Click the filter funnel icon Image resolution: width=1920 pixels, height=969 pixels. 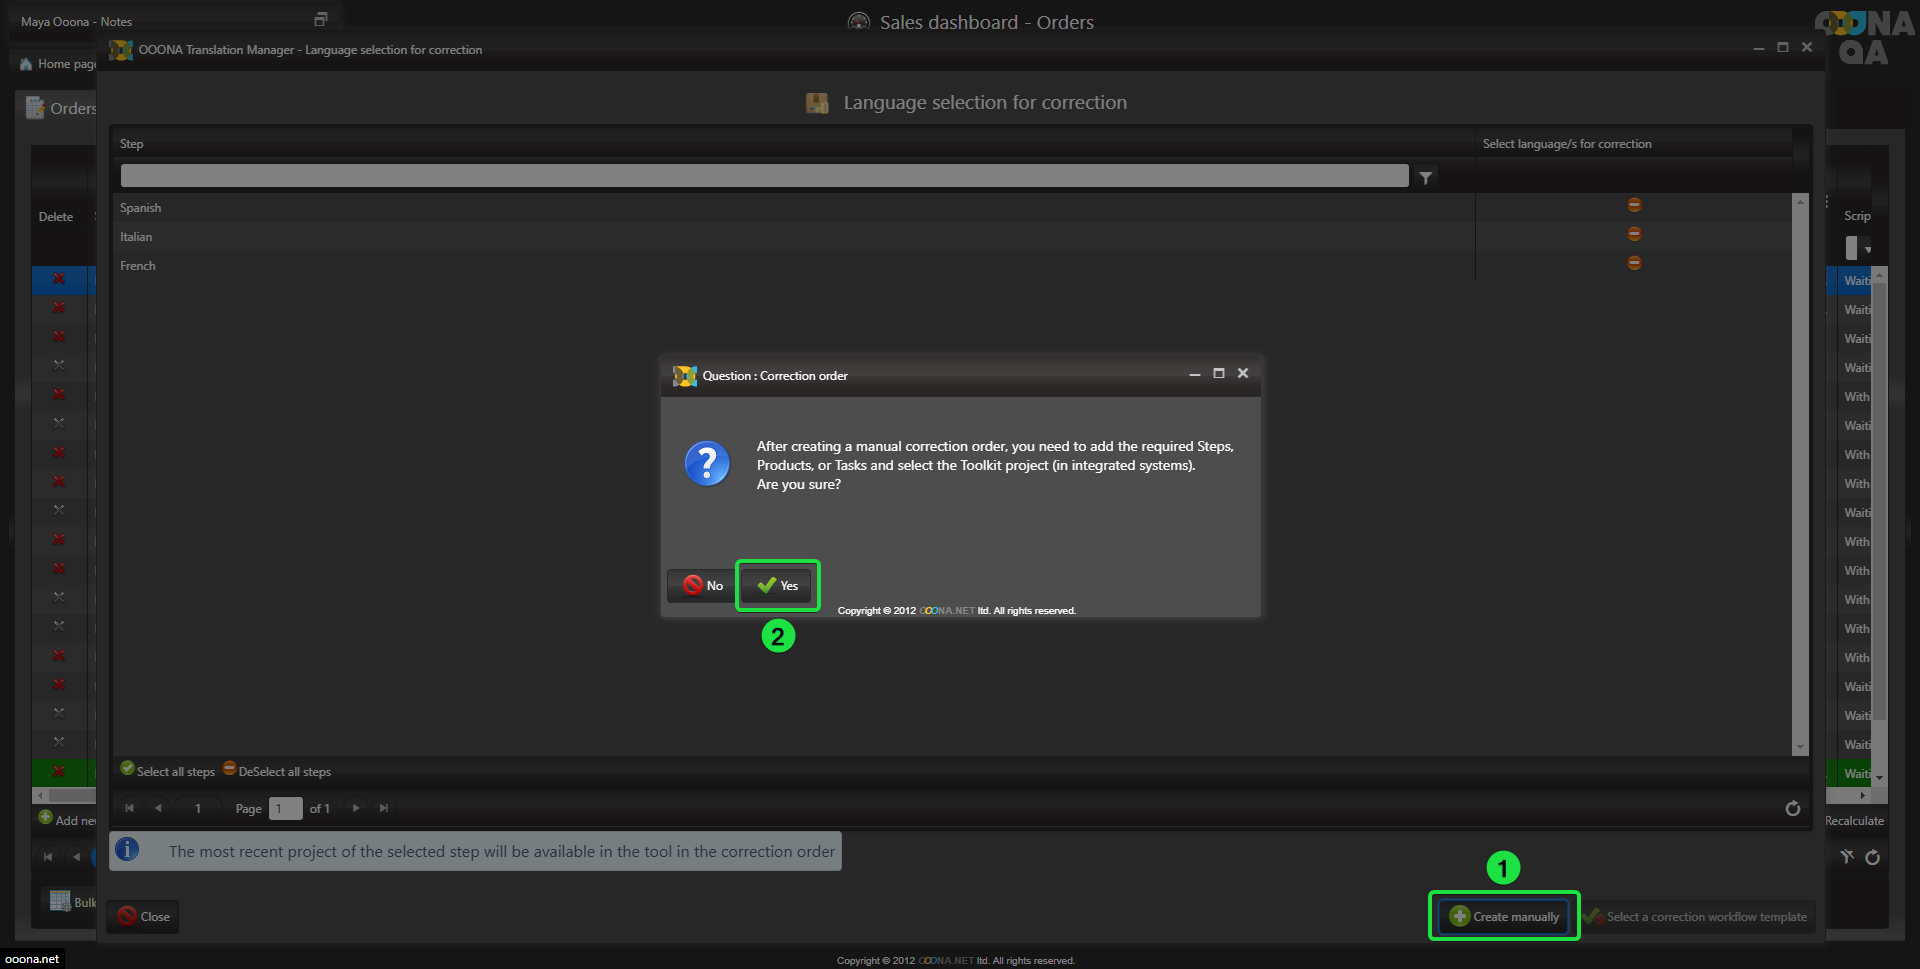(1426, 178)
